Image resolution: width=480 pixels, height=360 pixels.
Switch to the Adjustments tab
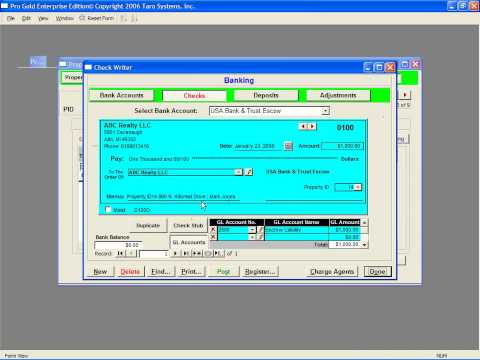[338, 95]
